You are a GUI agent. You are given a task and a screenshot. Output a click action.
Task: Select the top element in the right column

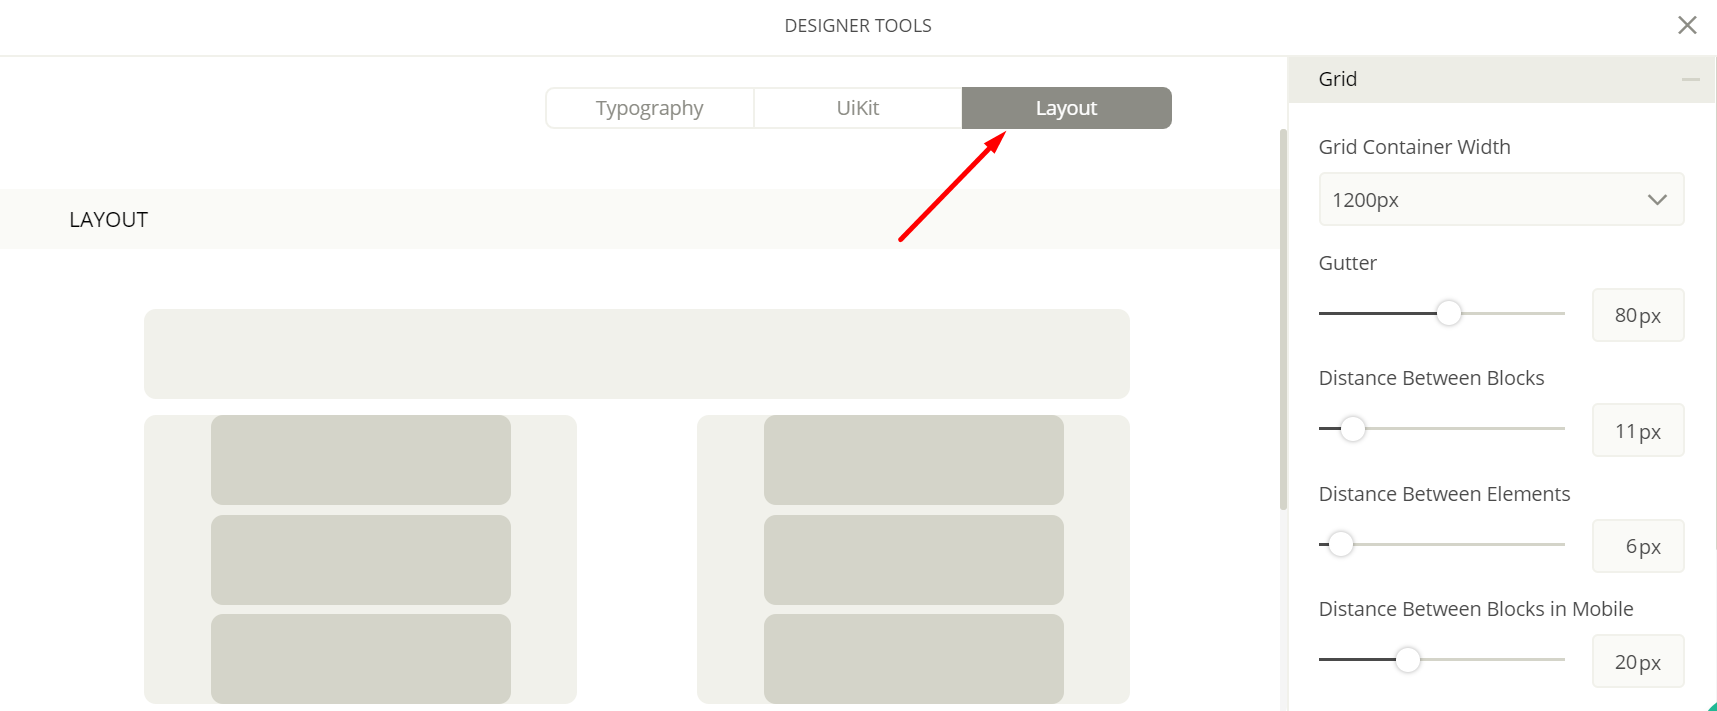tap(913, 460)
